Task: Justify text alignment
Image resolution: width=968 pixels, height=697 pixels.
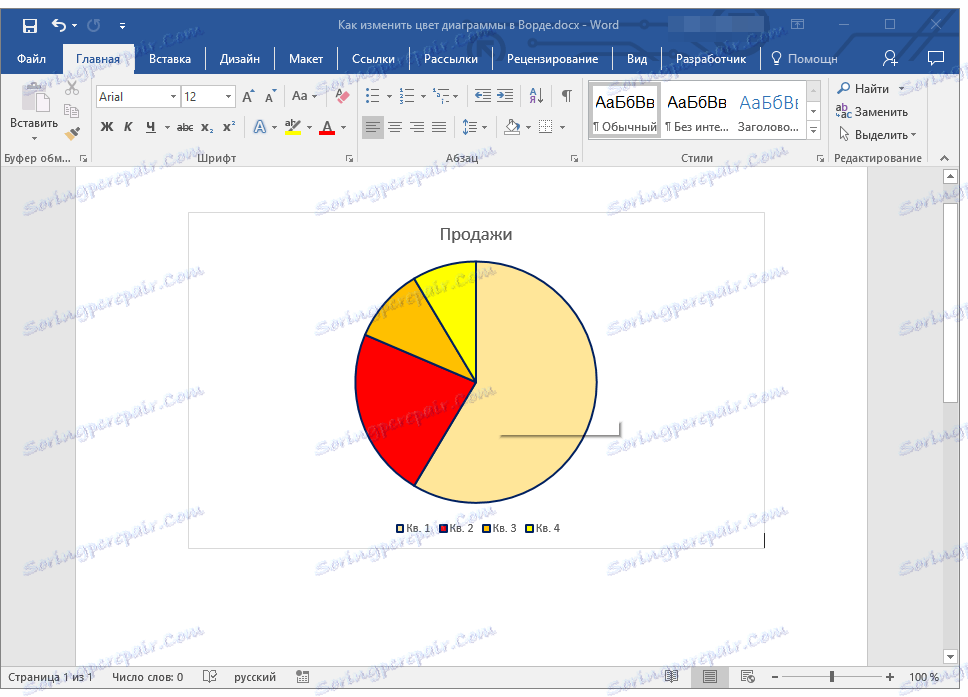Action: 439,127
